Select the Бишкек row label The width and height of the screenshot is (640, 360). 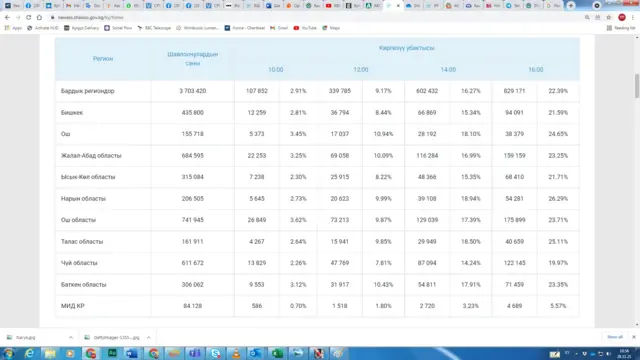[x=72, y=113]
